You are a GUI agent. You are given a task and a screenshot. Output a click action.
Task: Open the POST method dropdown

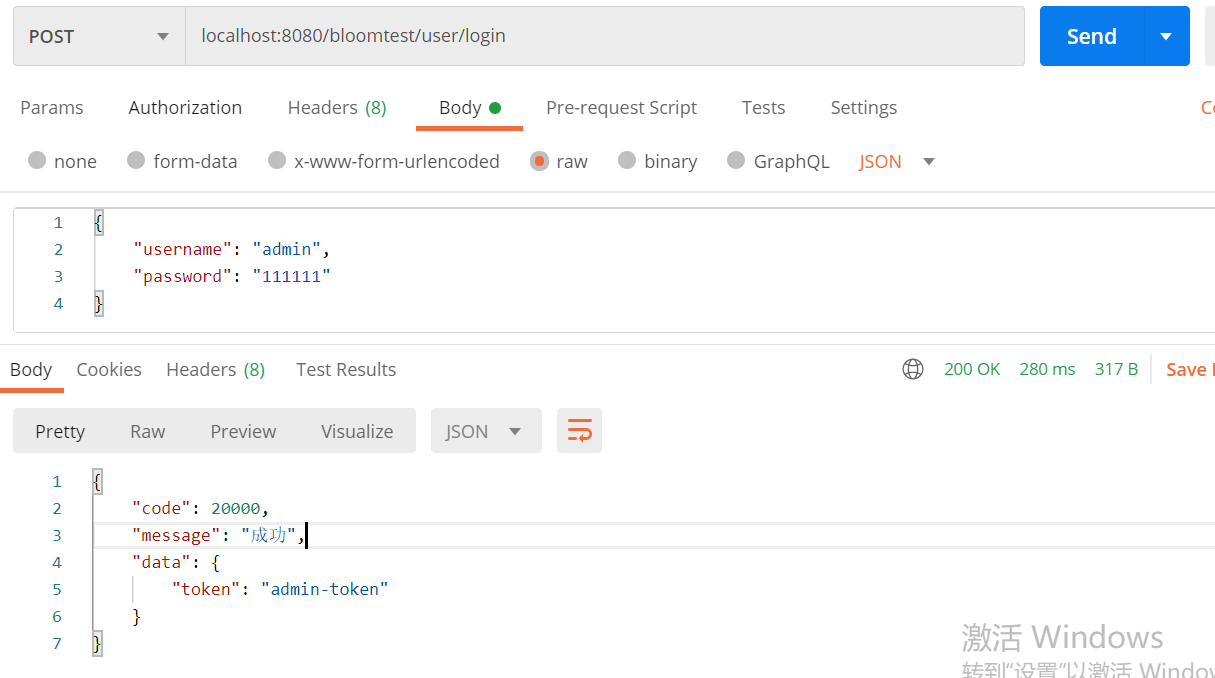click(x=98, y=36)
